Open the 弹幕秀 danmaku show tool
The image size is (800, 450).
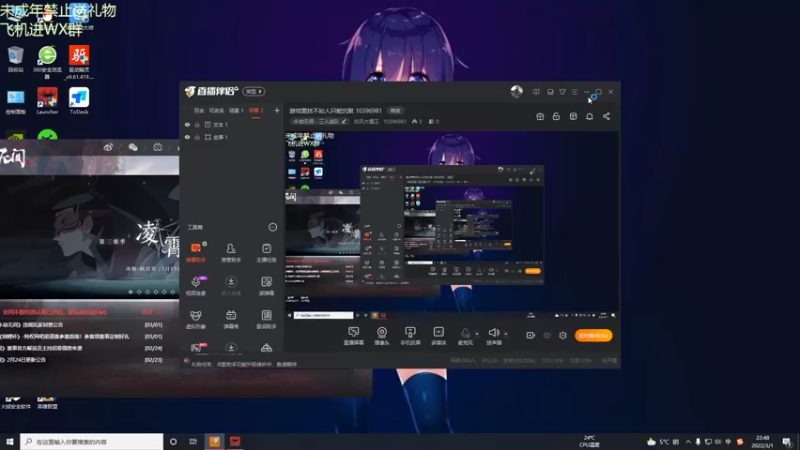[x=231, y=319]
